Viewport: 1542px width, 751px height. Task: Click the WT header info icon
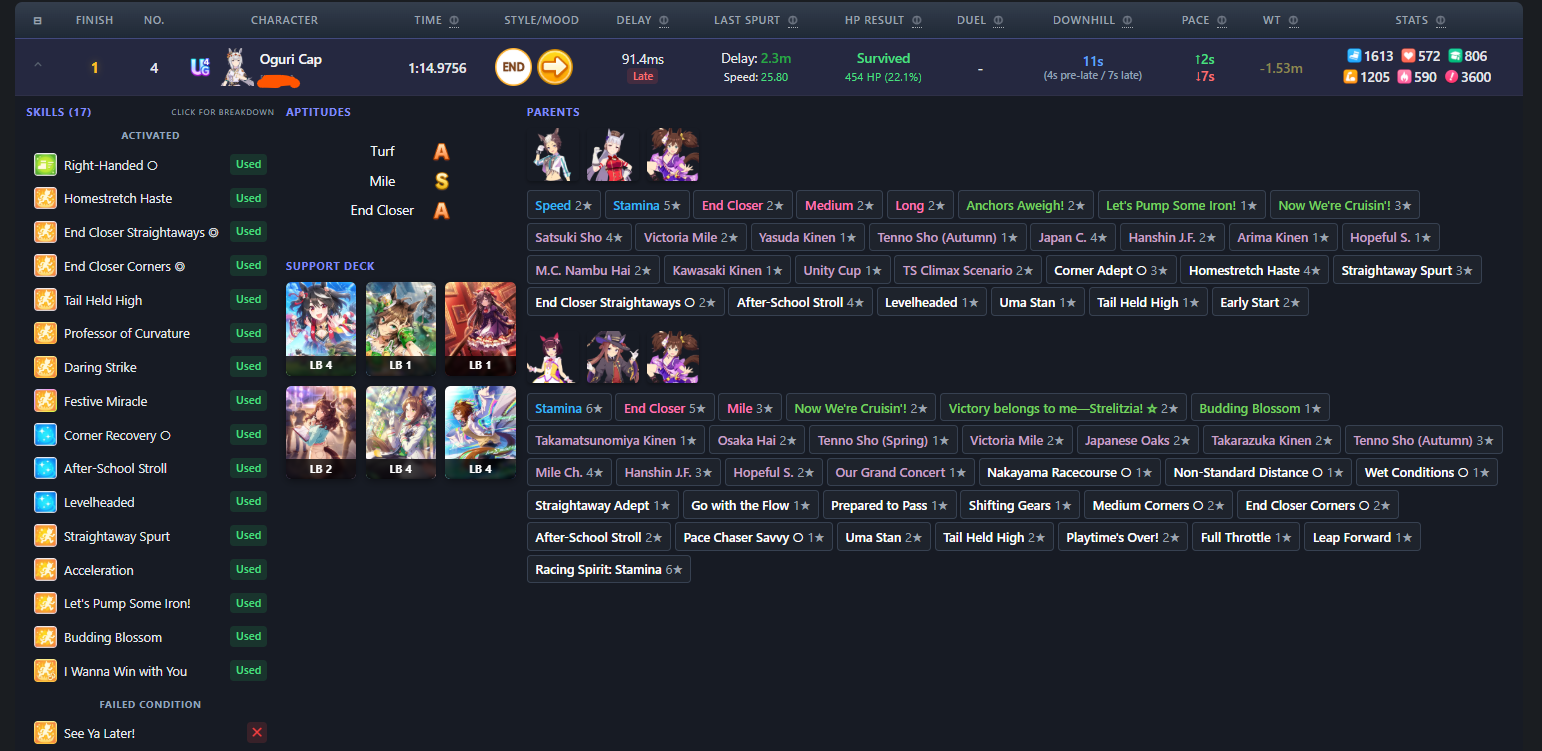click(x=1293, y=20)
